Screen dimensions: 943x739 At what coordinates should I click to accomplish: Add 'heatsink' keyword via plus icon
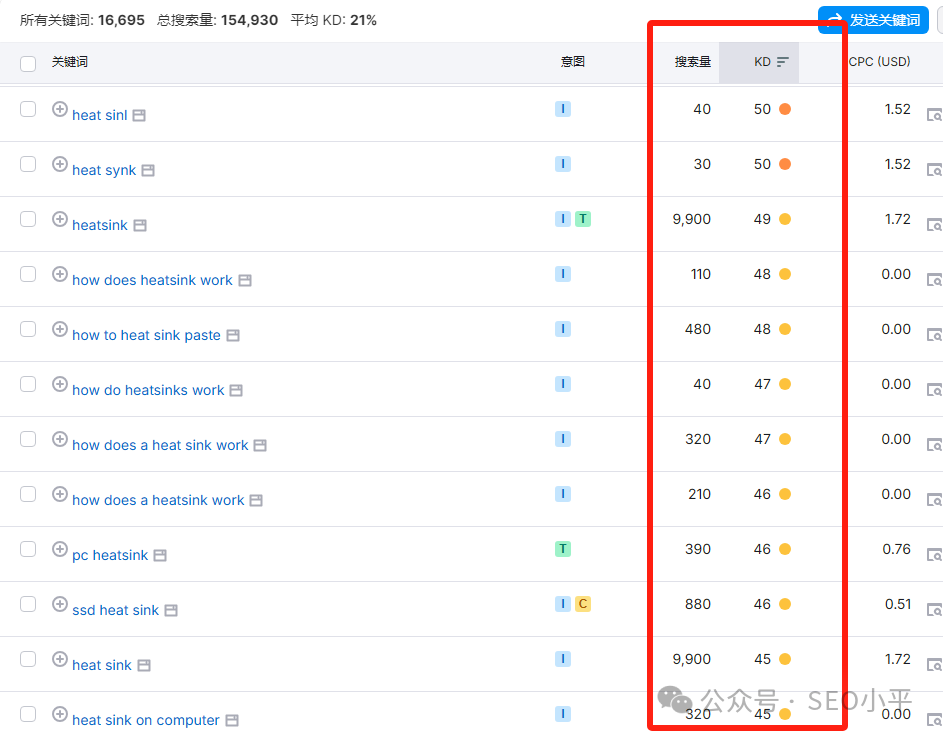point(60,219)
